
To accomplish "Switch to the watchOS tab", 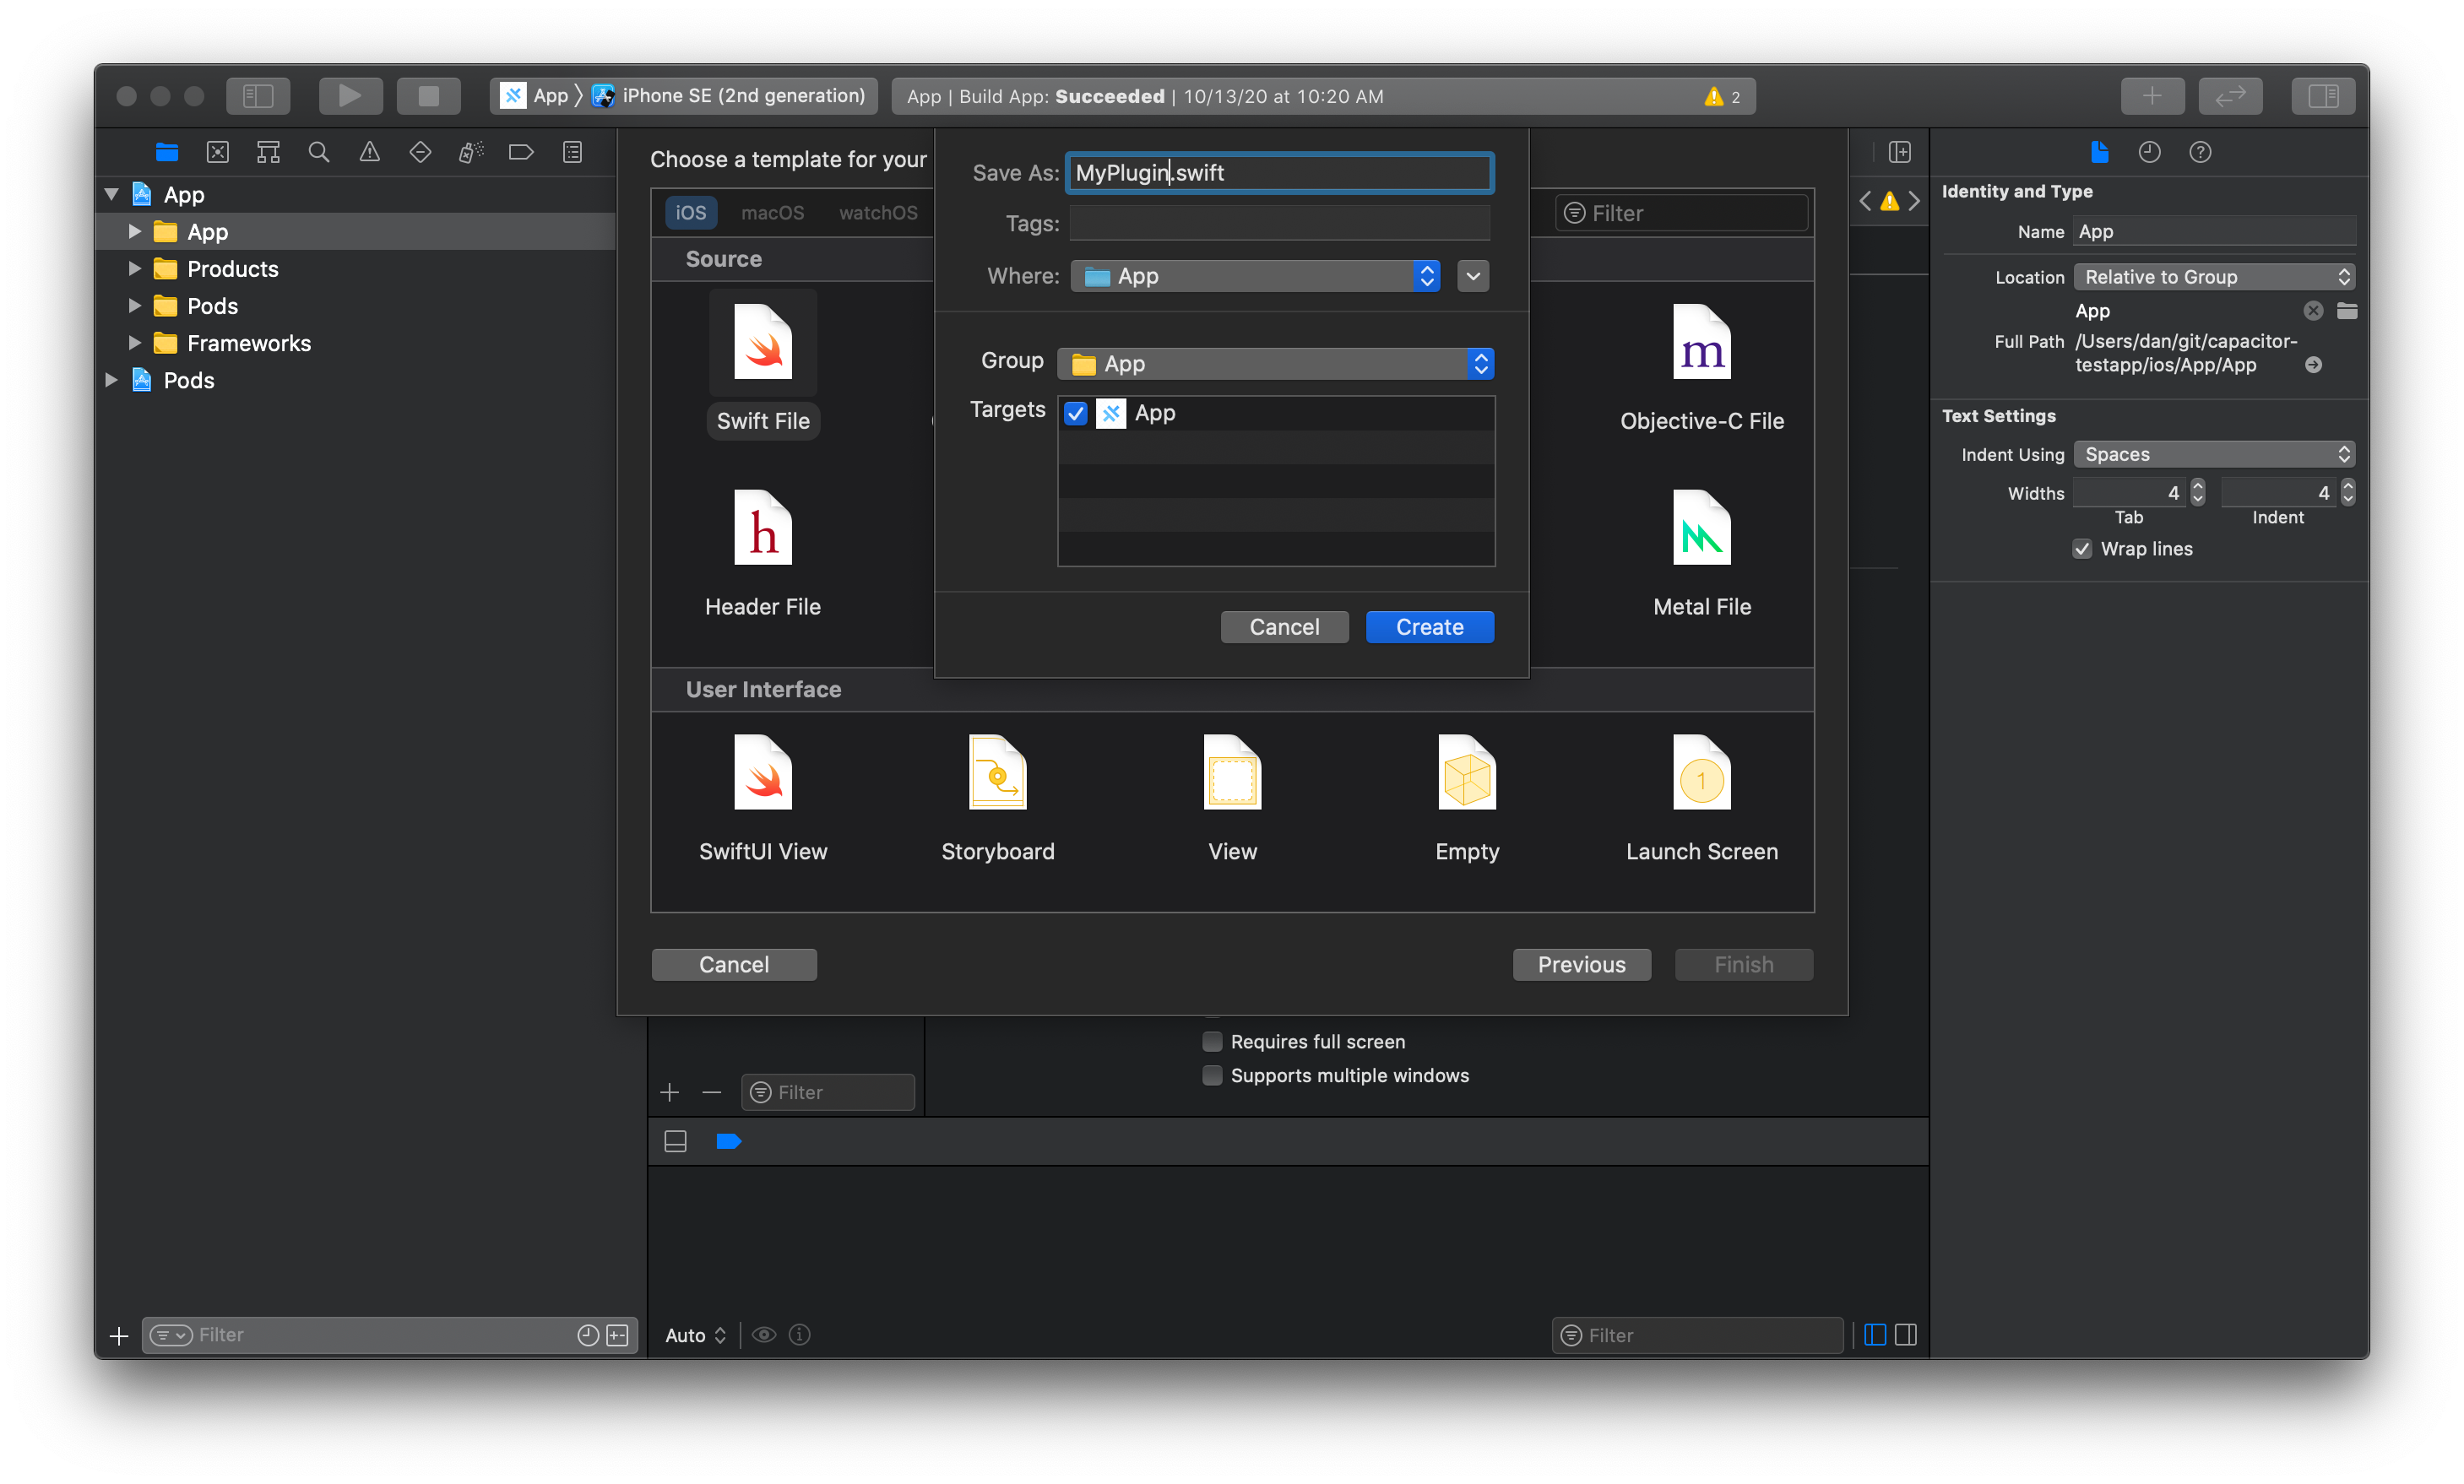I will (877, 213).
